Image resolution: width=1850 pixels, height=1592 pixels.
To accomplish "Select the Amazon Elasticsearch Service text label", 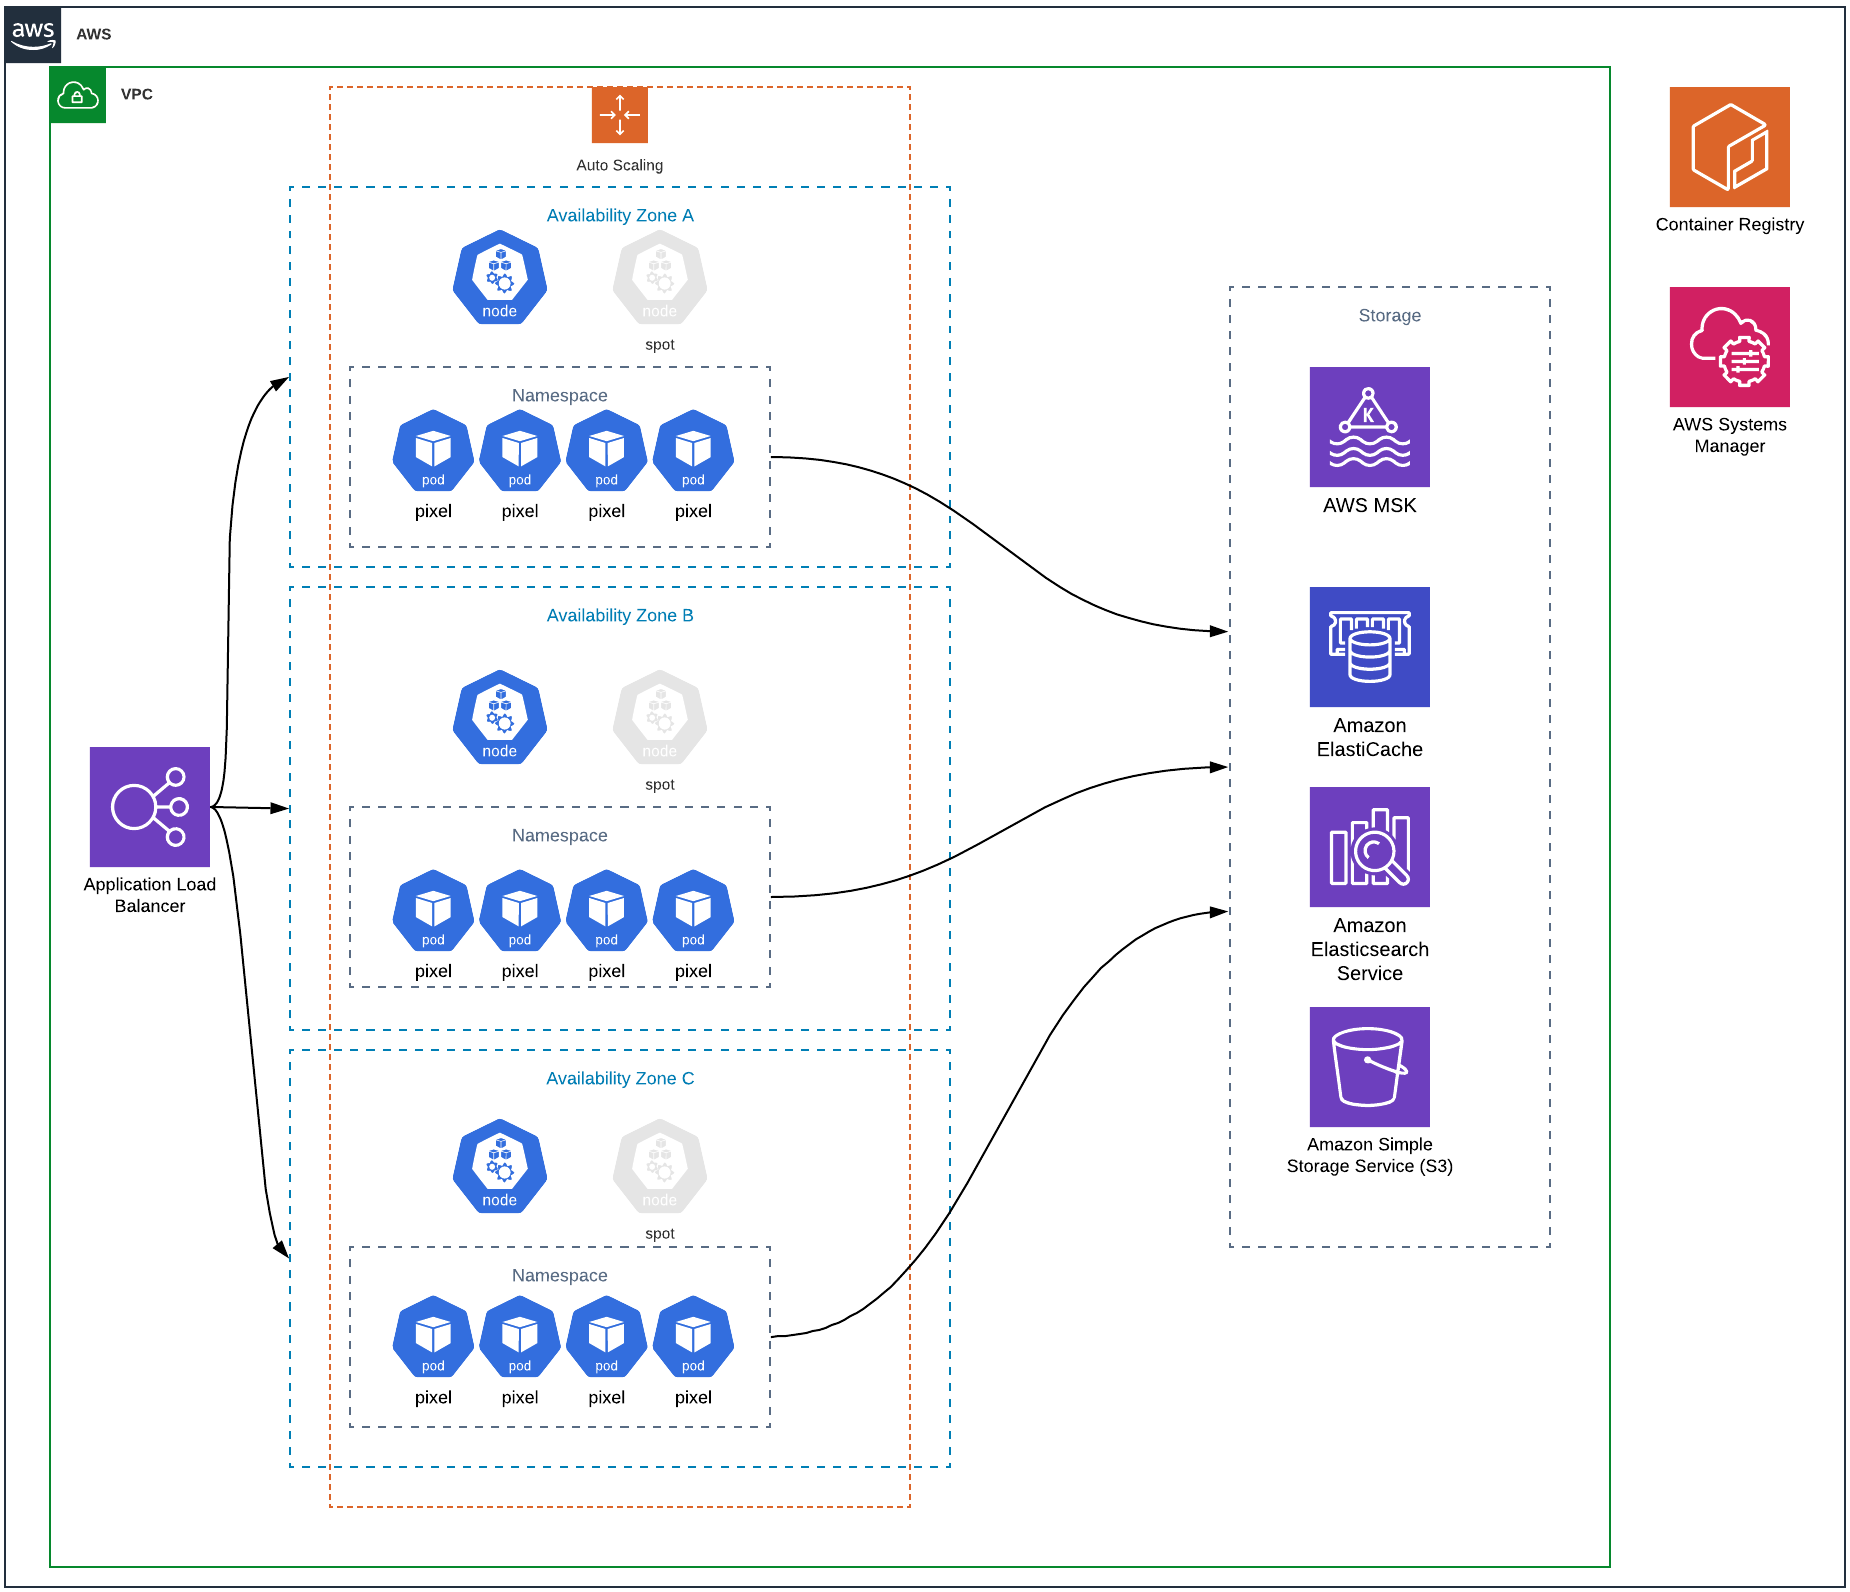I will (1370, 949).
